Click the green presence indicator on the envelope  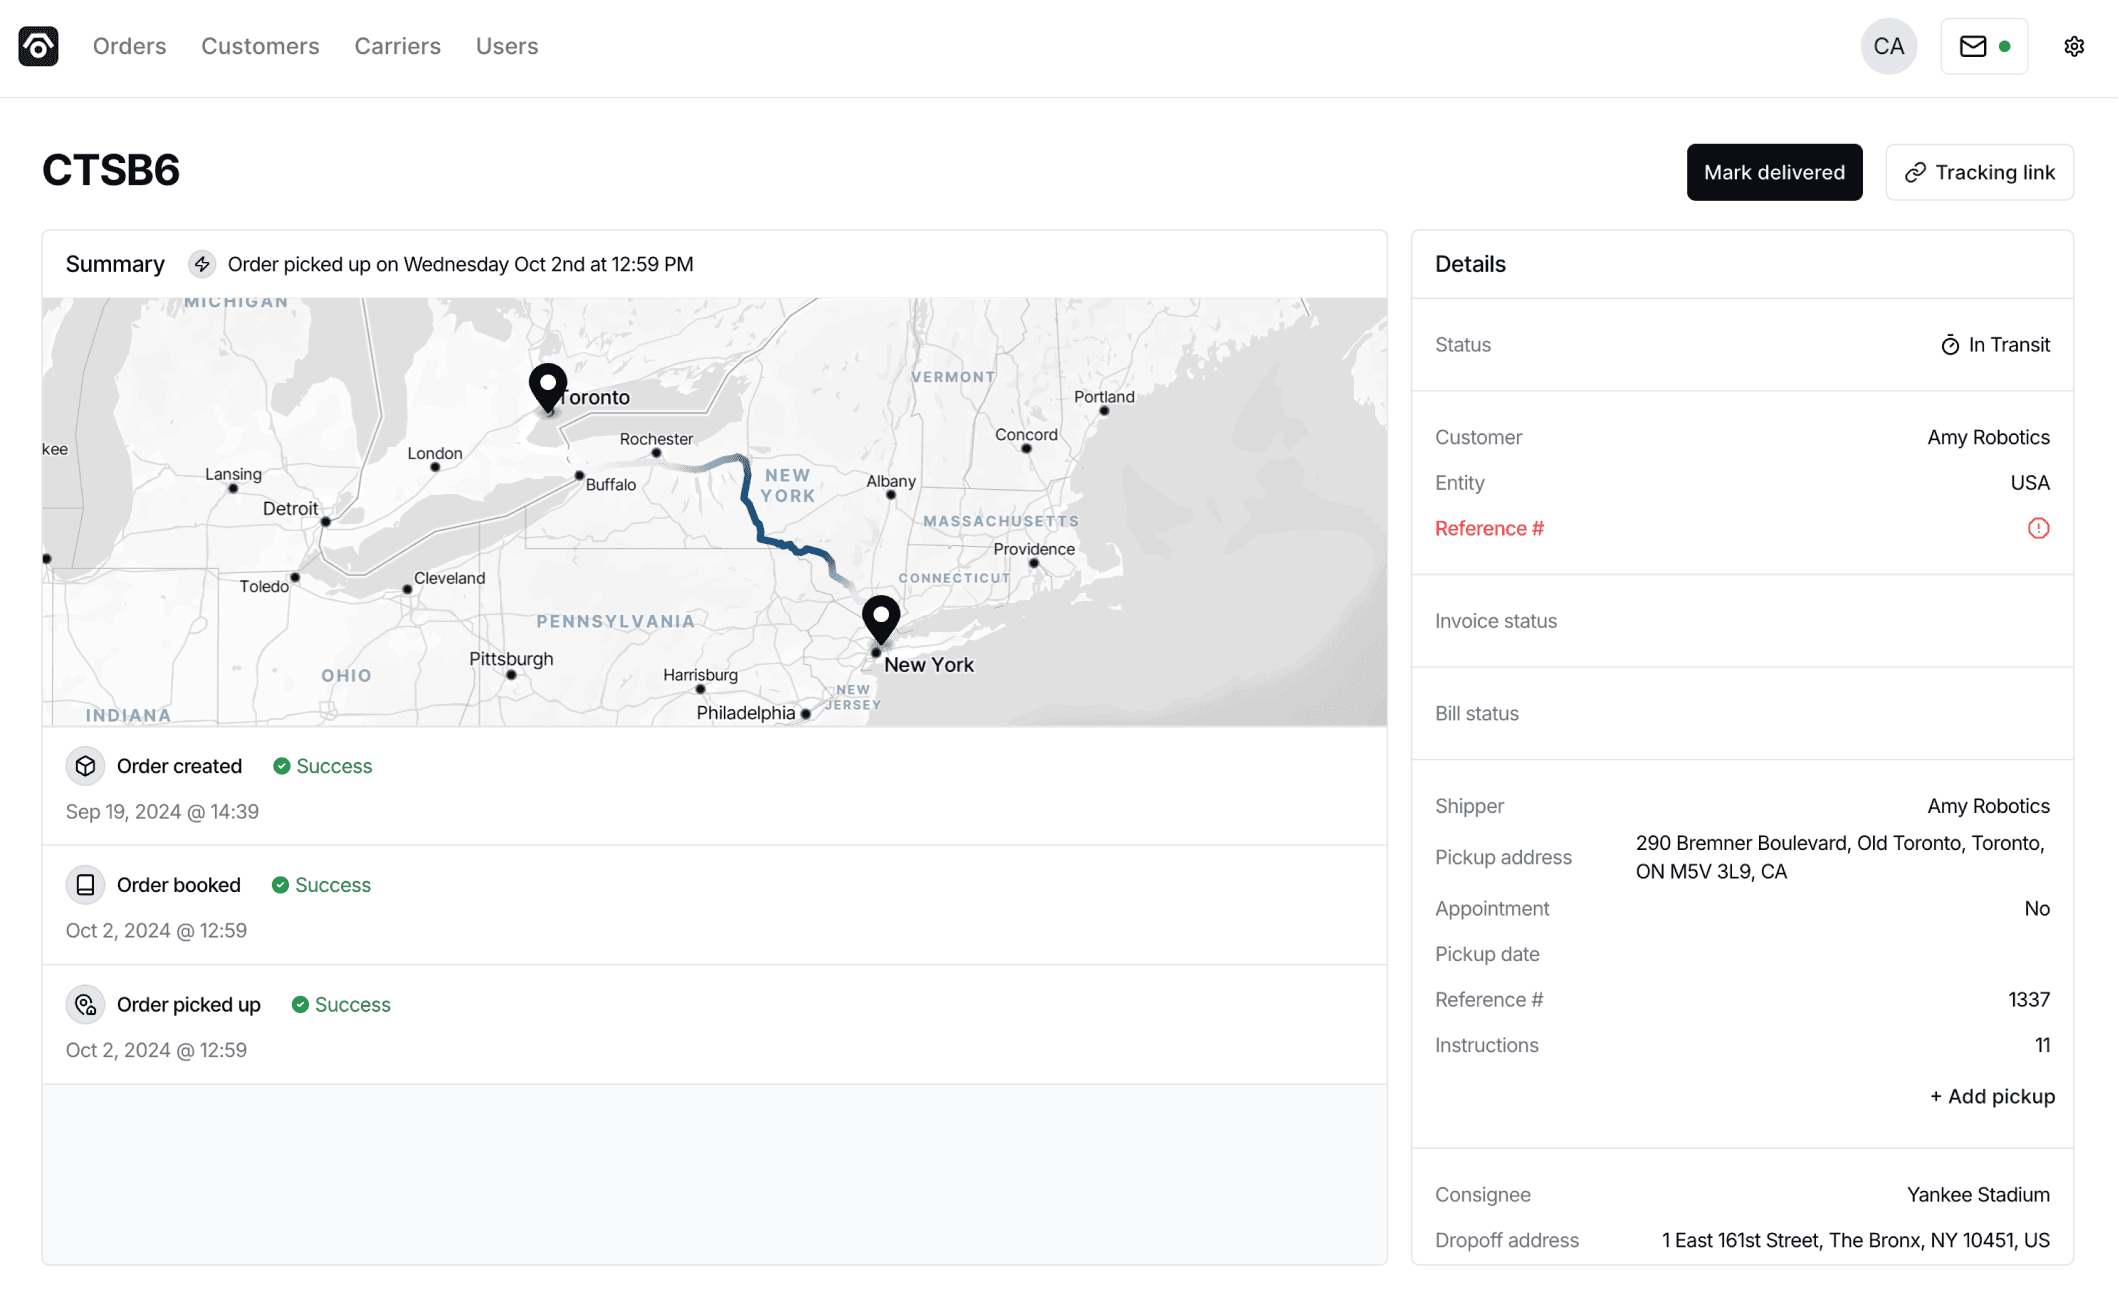[x=2003, y=45]
